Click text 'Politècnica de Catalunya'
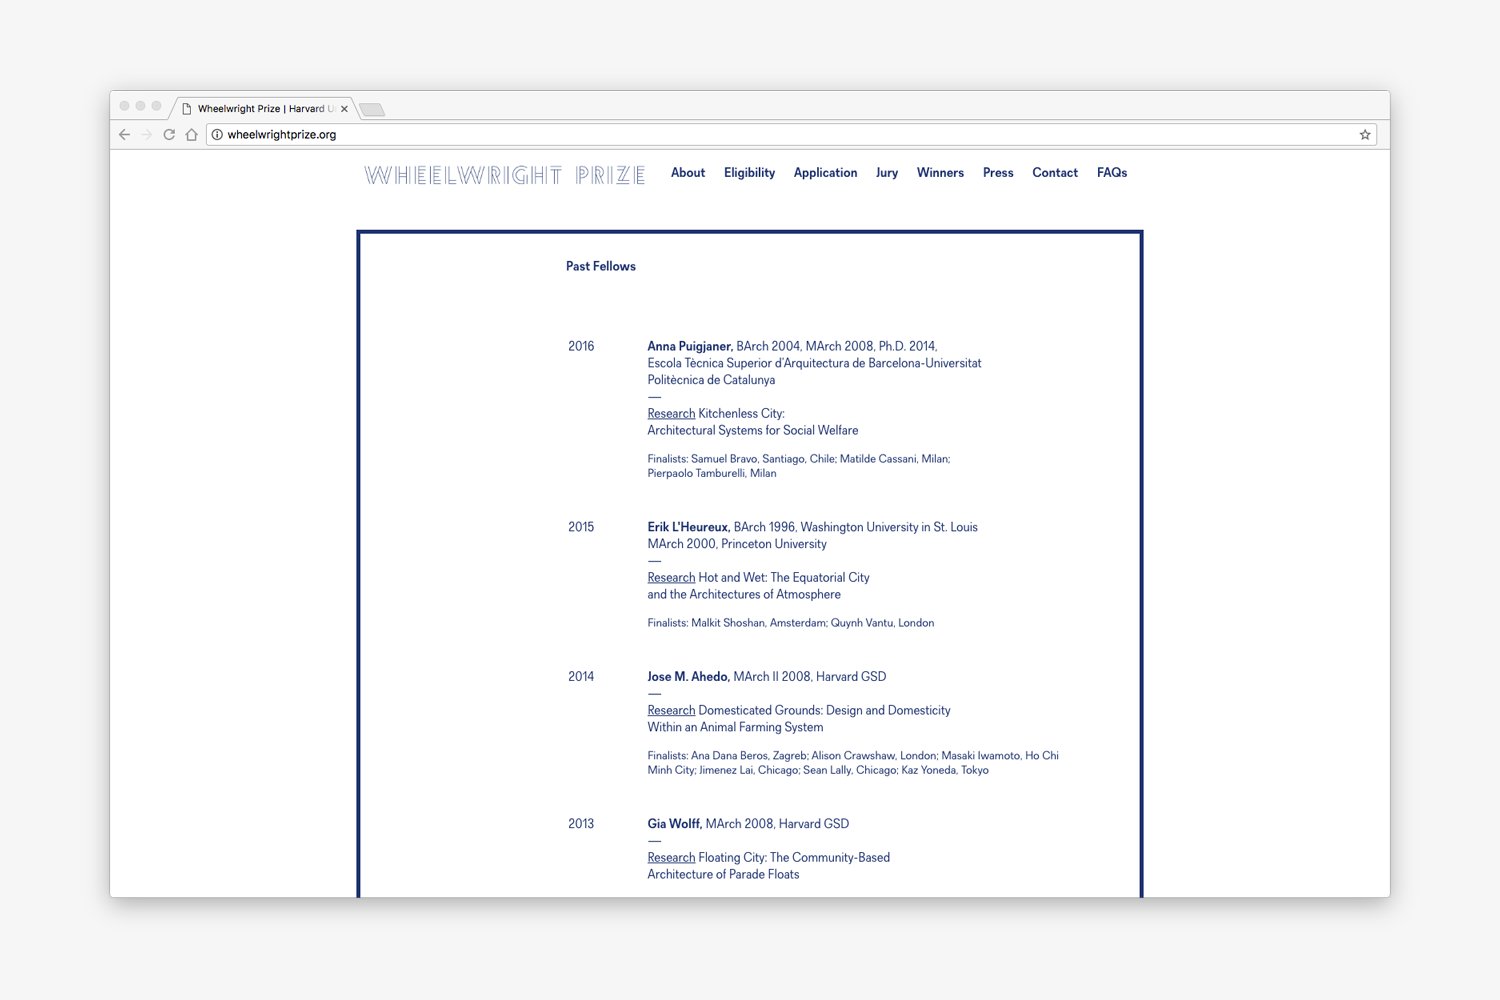This screenshot has height=1000, width=1500. (x=711, y=380)
